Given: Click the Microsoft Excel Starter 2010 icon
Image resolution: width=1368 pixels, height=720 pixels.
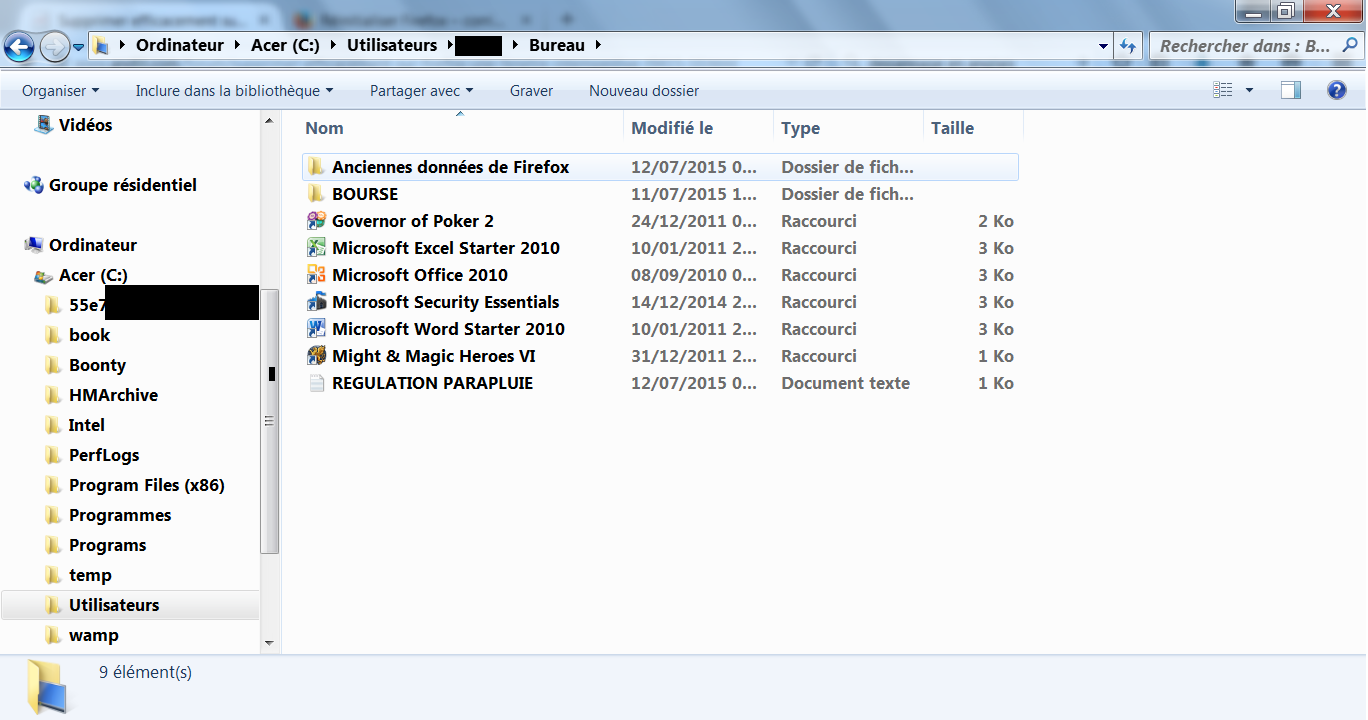Looking at the screenshot, I should pos(316,248).
